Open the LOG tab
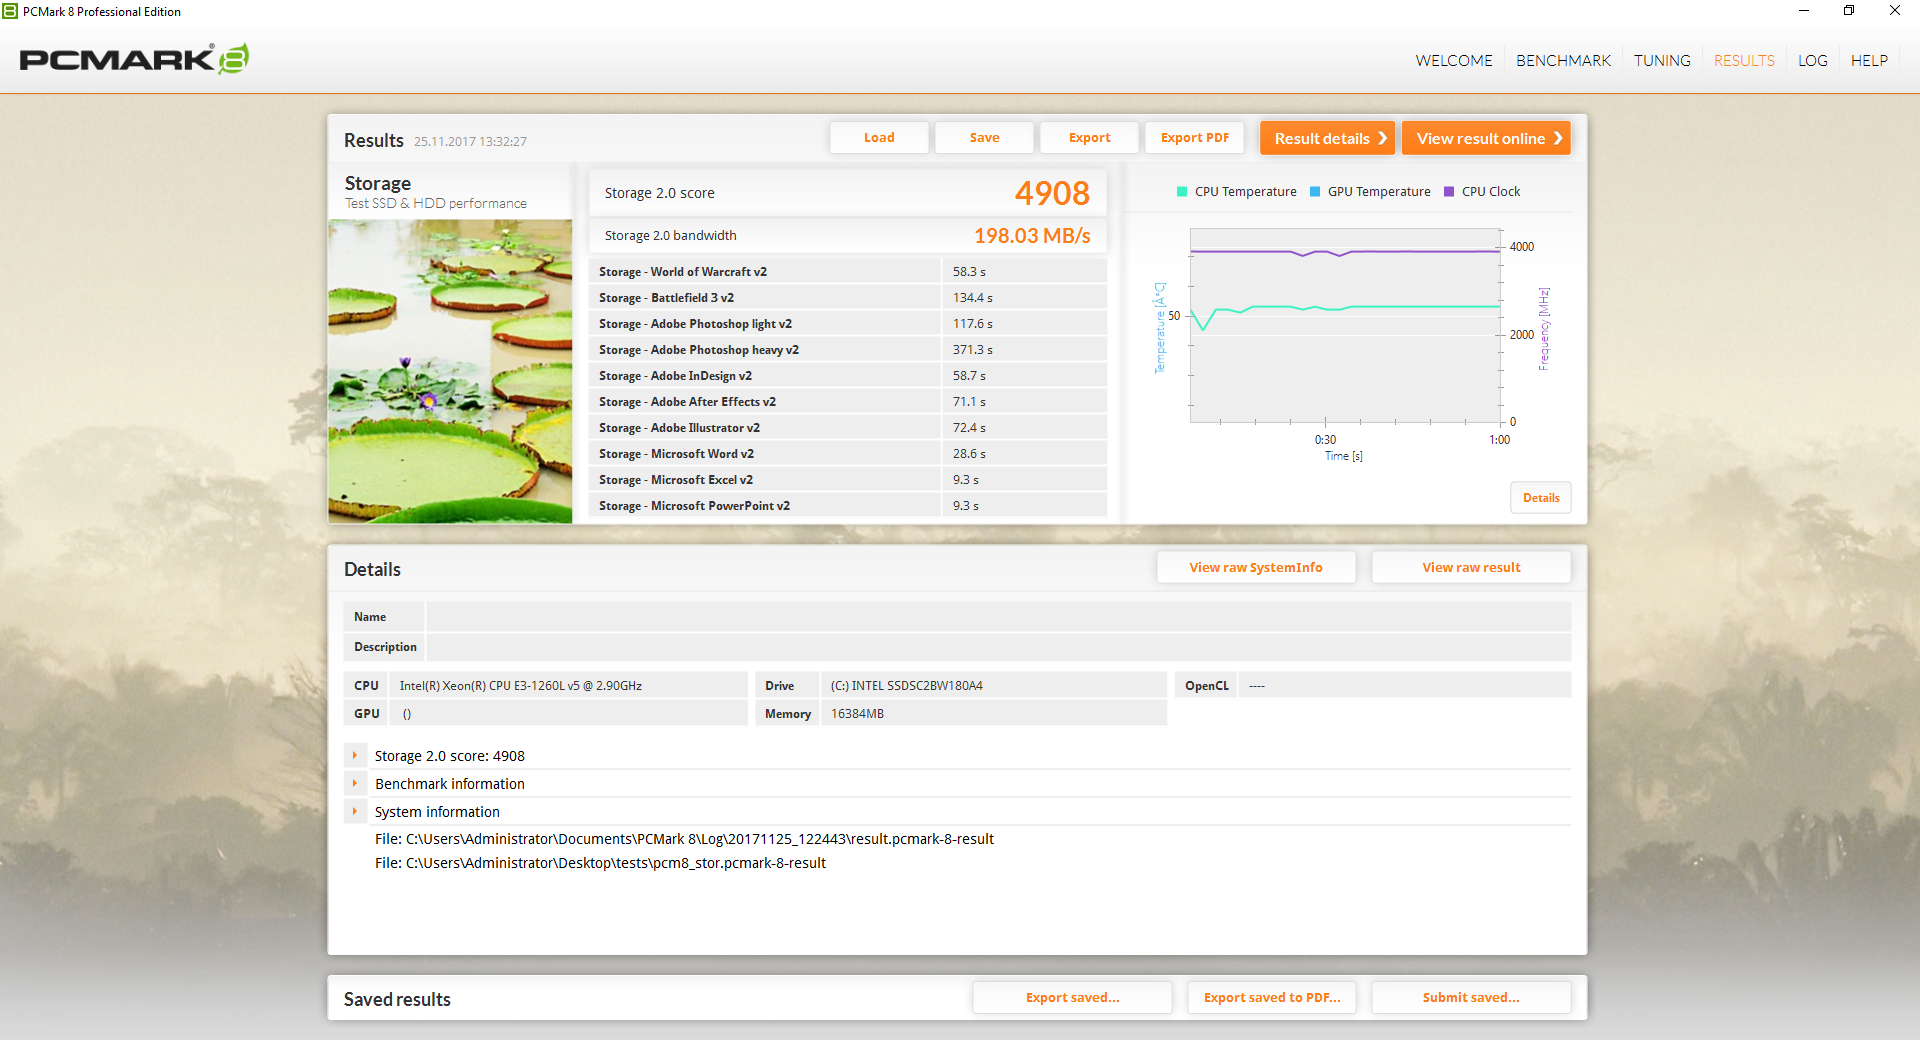This screenshot has width=1920, height=1040. pyautogui.click(x=1812, y=61)
